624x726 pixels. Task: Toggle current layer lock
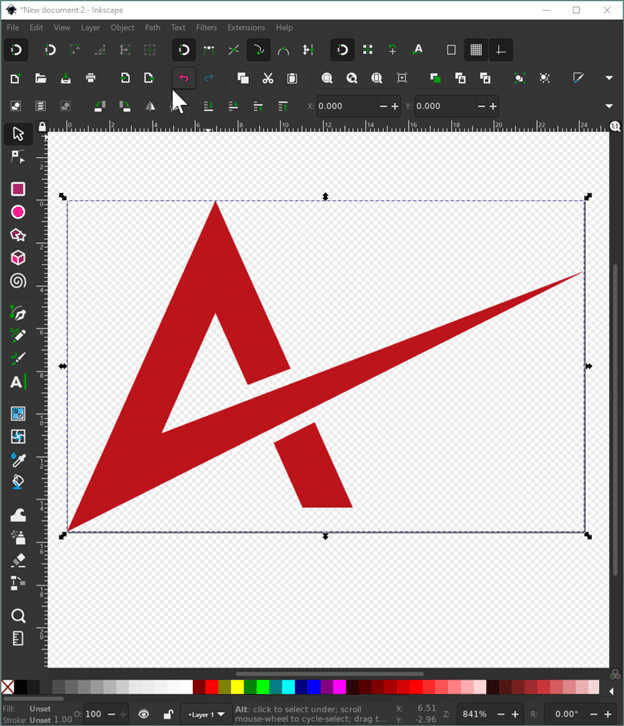168,714
